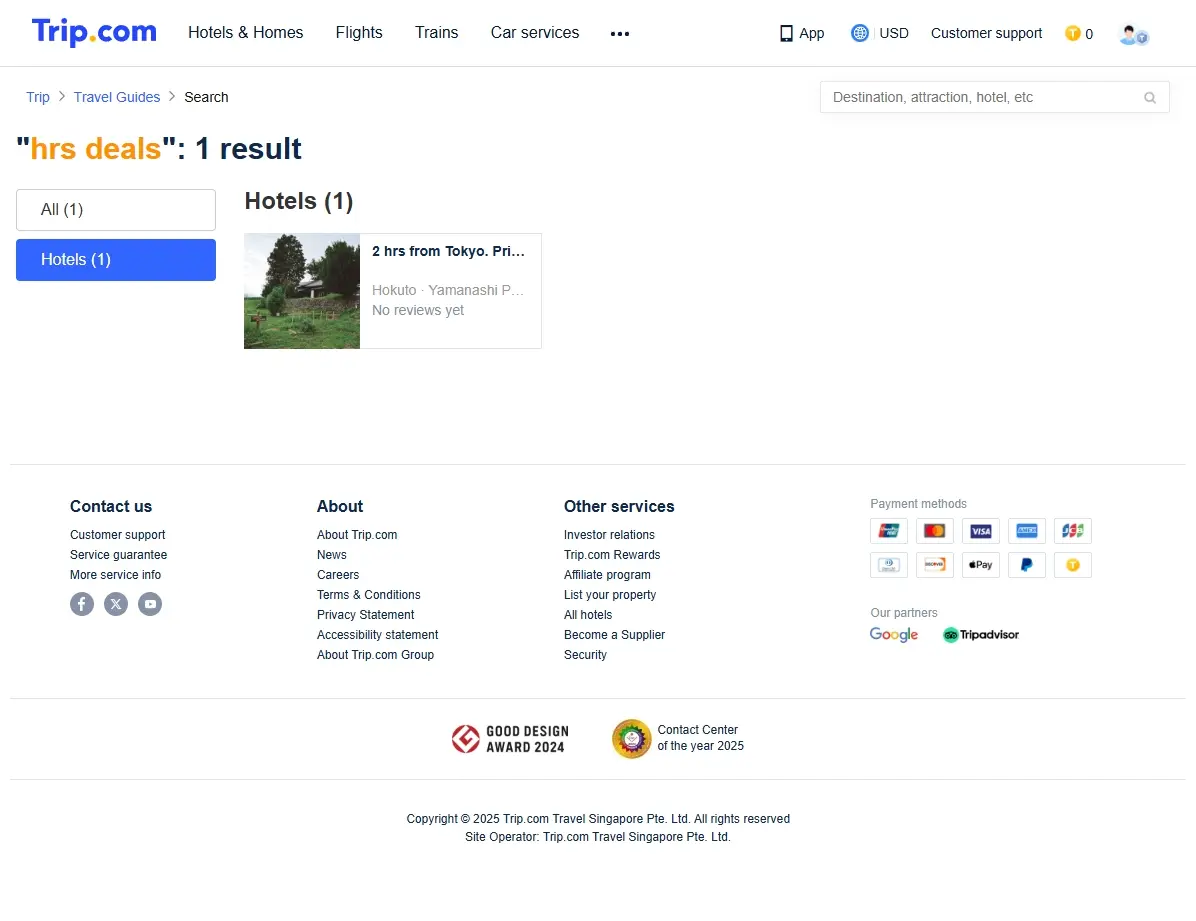The image size is (1196, 921).
Task: Open the Affiliate program link
Action: point(607,575)
